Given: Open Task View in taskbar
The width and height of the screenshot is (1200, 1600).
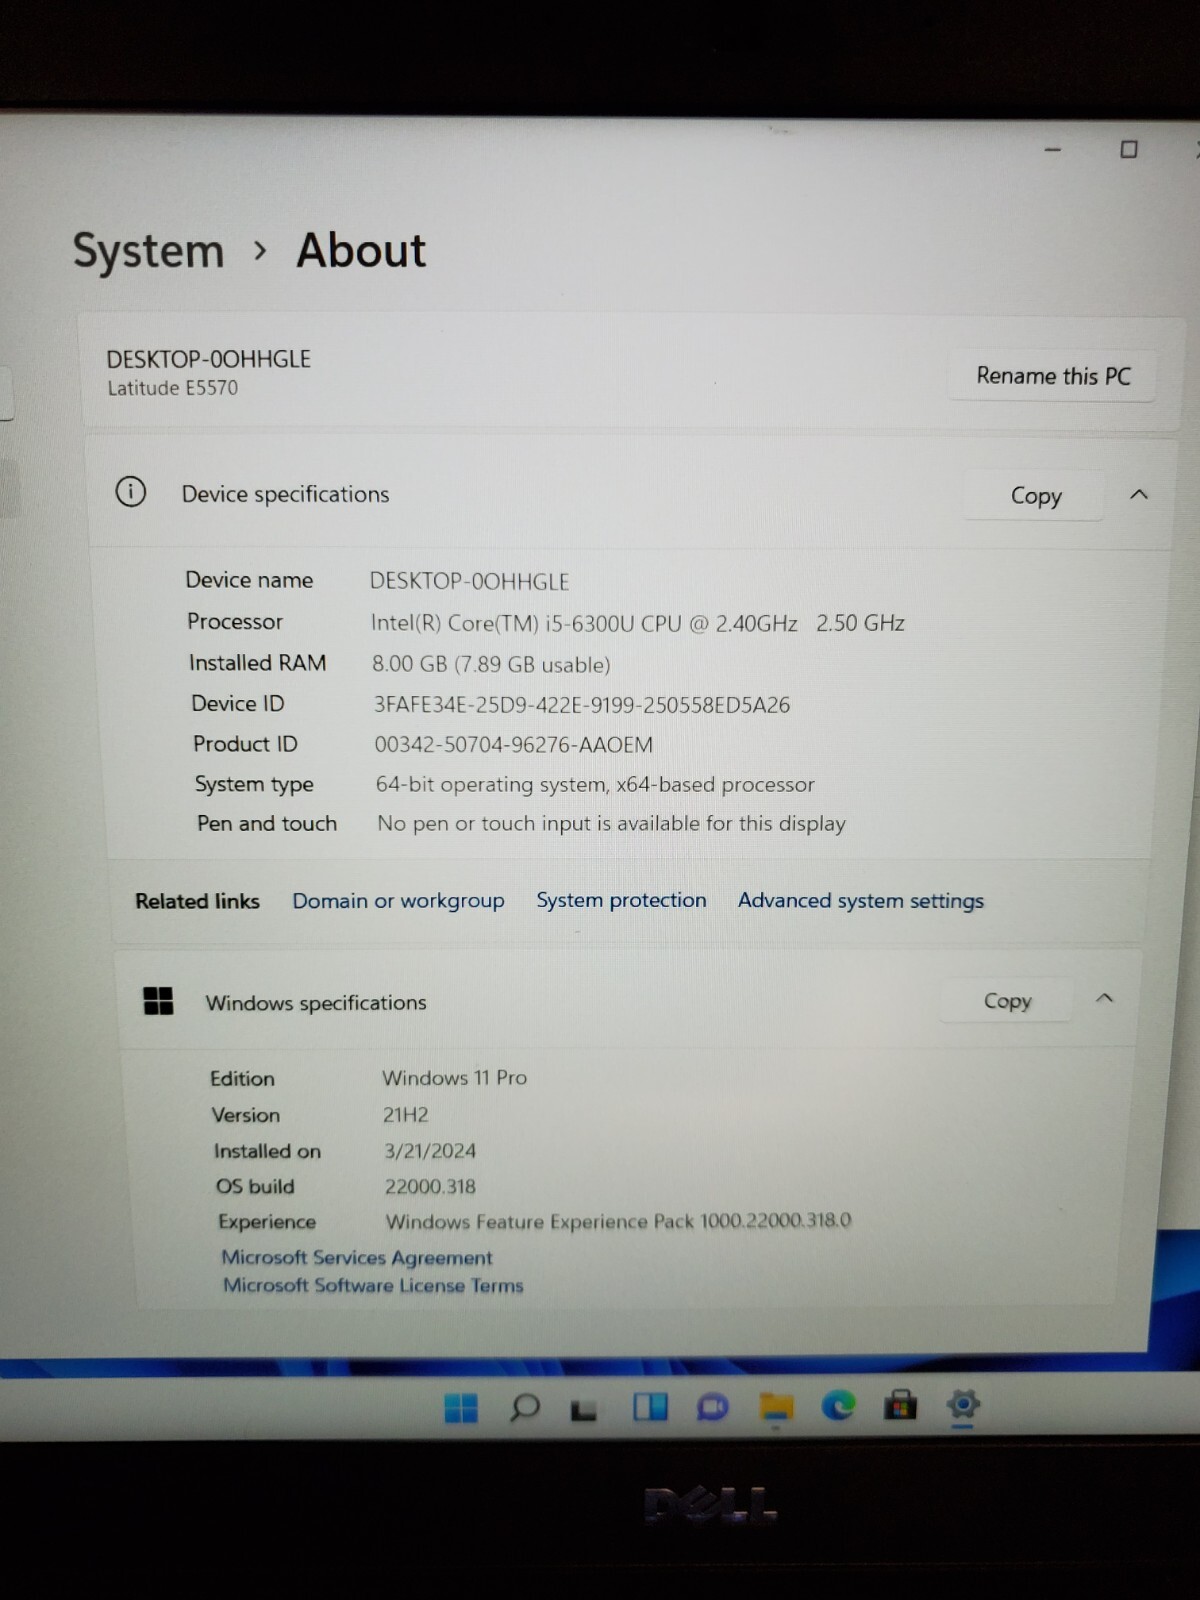Looking at the screenshot, I should tap(584, 1410).
